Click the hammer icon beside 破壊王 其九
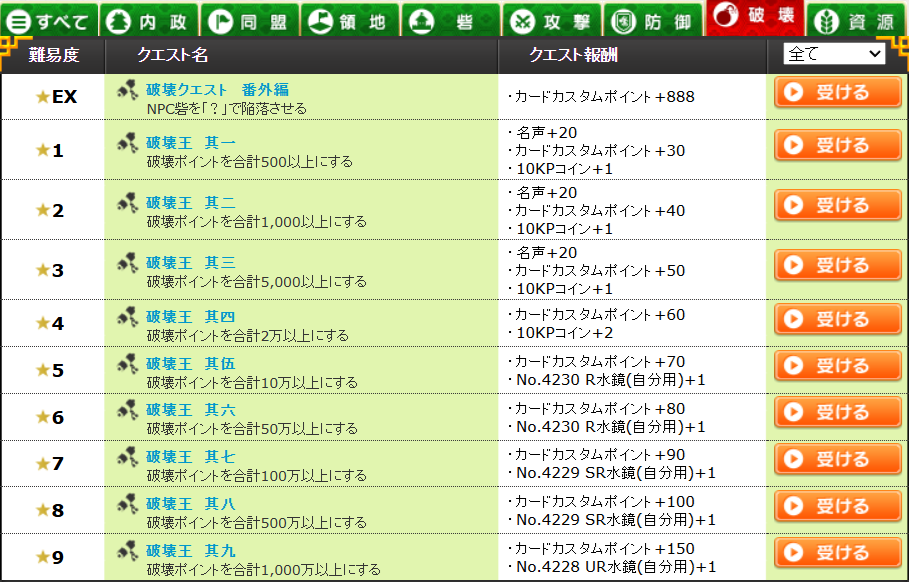The width and height of the screenshot is (909, 582). [128, 551]
